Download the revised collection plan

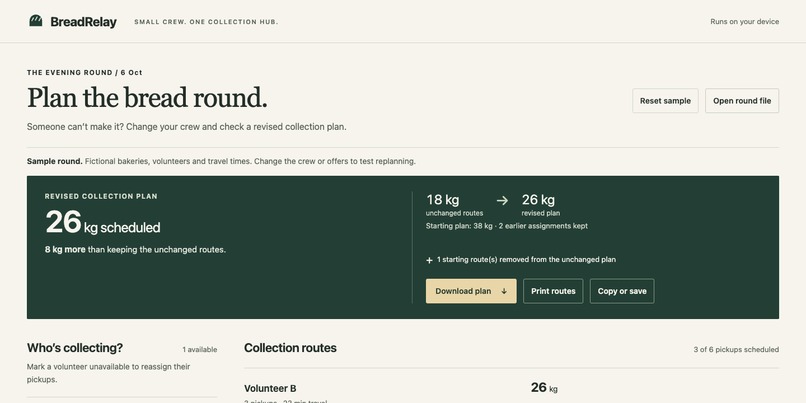(x=471, y=291)
